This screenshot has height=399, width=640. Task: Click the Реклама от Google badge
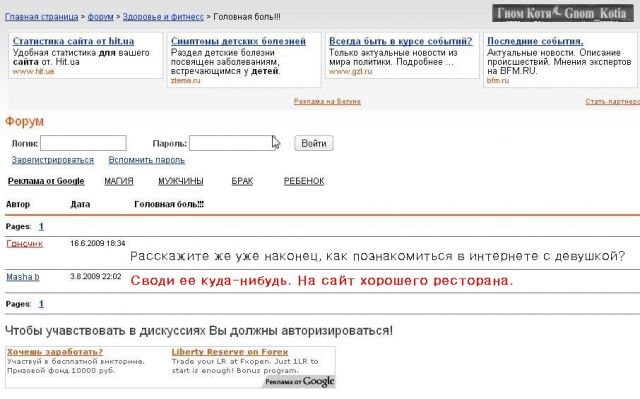299,382
